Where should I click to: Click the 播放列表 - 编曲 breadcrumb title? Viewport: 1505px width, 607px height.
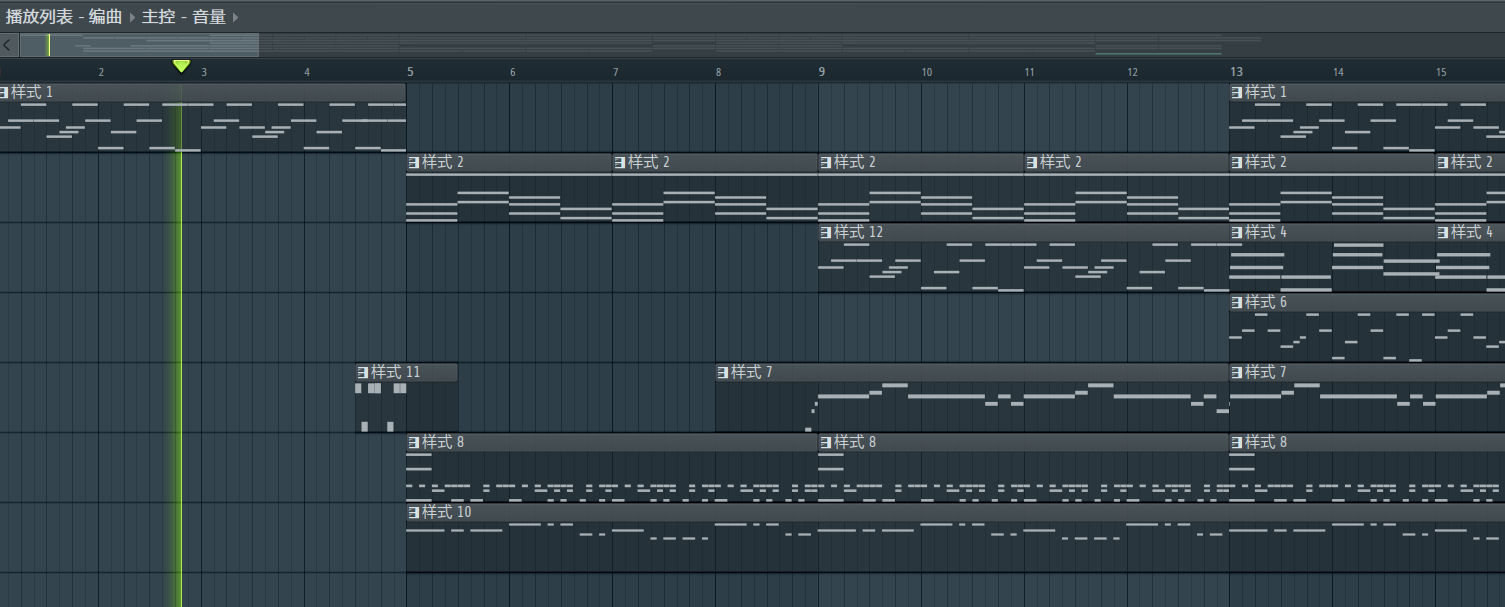[63, 16]
